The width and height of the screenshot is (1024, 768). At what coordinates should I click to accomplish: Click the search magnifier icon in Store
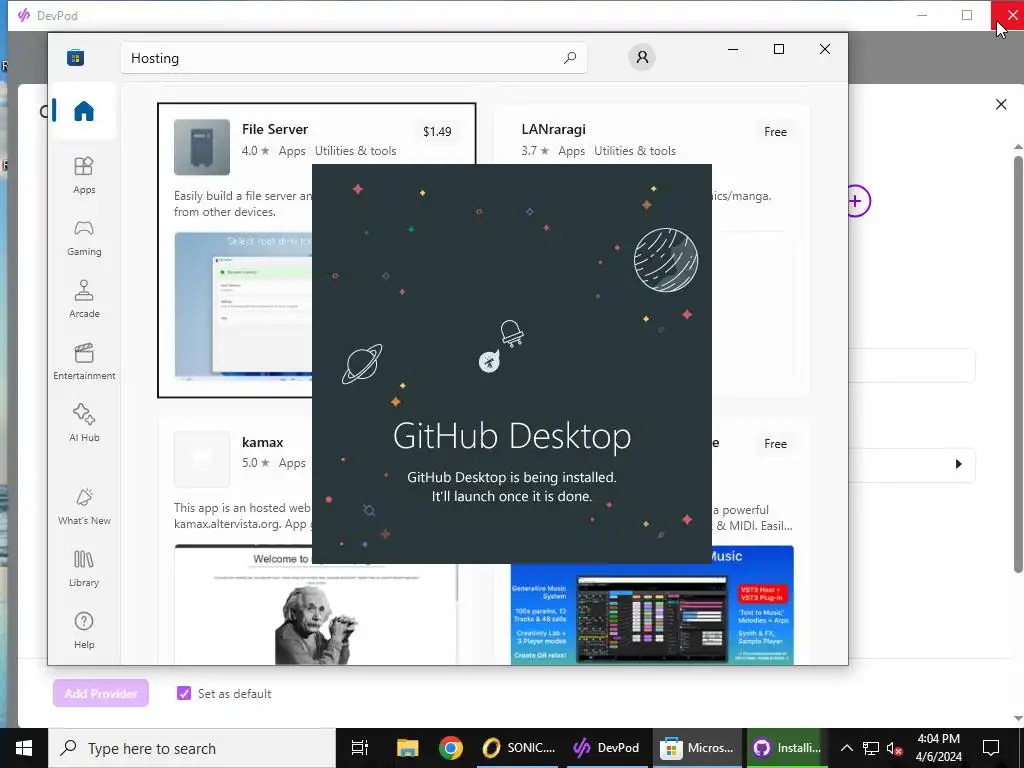click(x=569, y=57)
